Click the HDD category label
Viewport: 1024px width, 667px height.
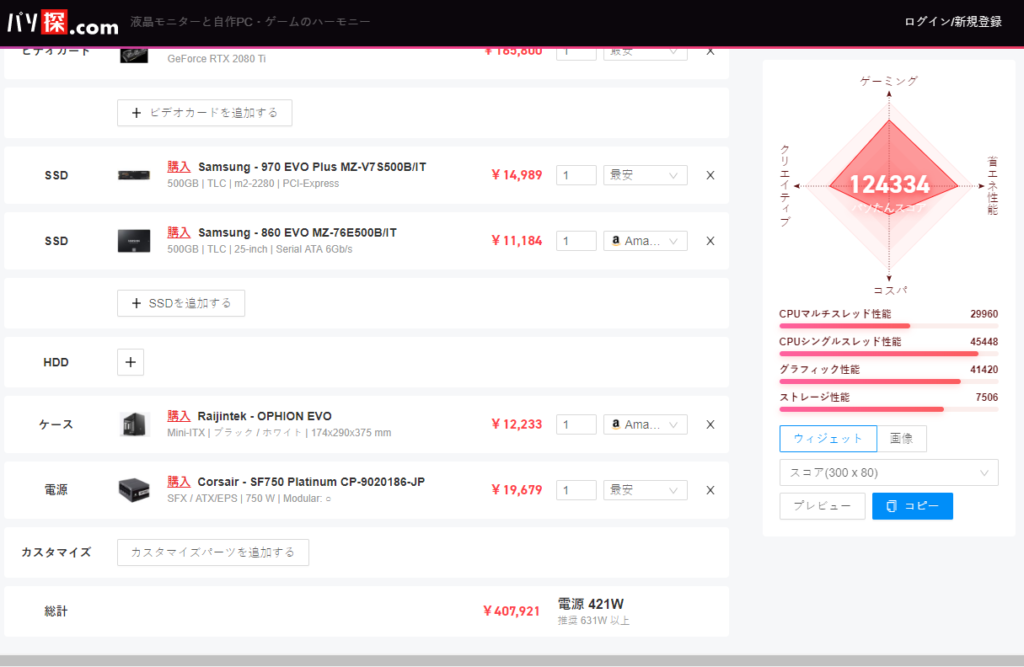56,363
